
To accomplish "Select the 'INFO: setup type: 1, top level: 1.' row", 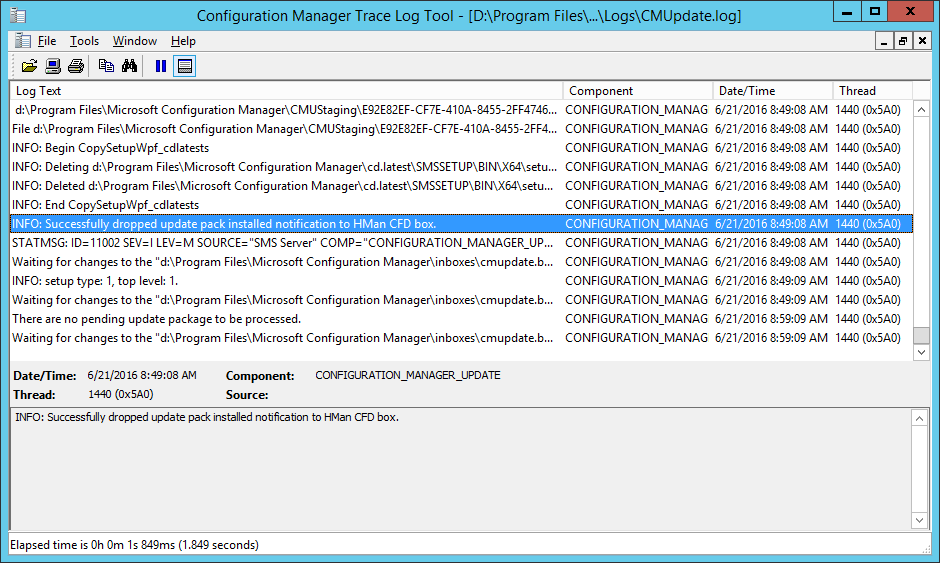I will coord(462,281).
